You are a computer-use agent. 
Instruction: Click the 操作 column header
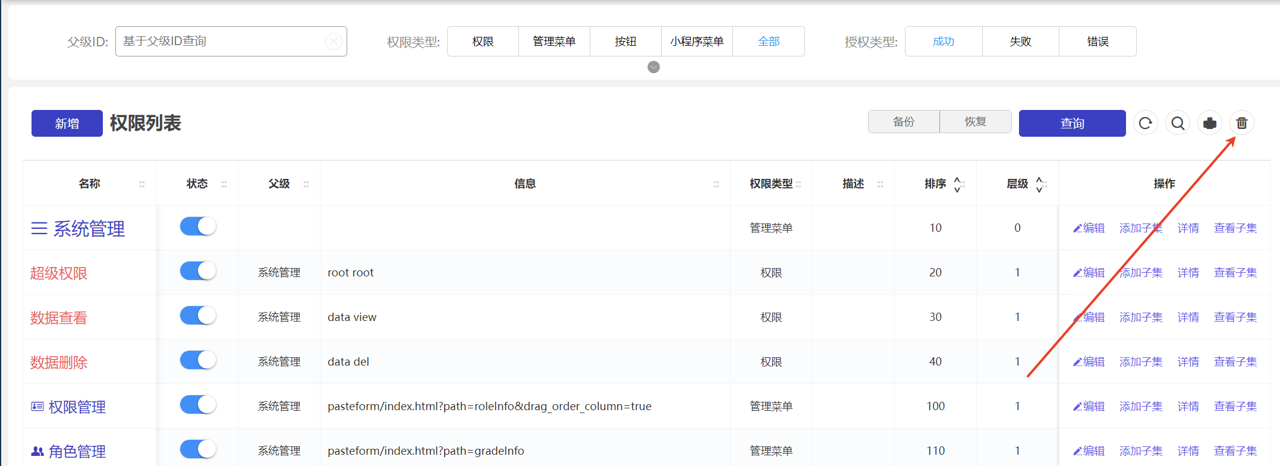click(1164, 184)
